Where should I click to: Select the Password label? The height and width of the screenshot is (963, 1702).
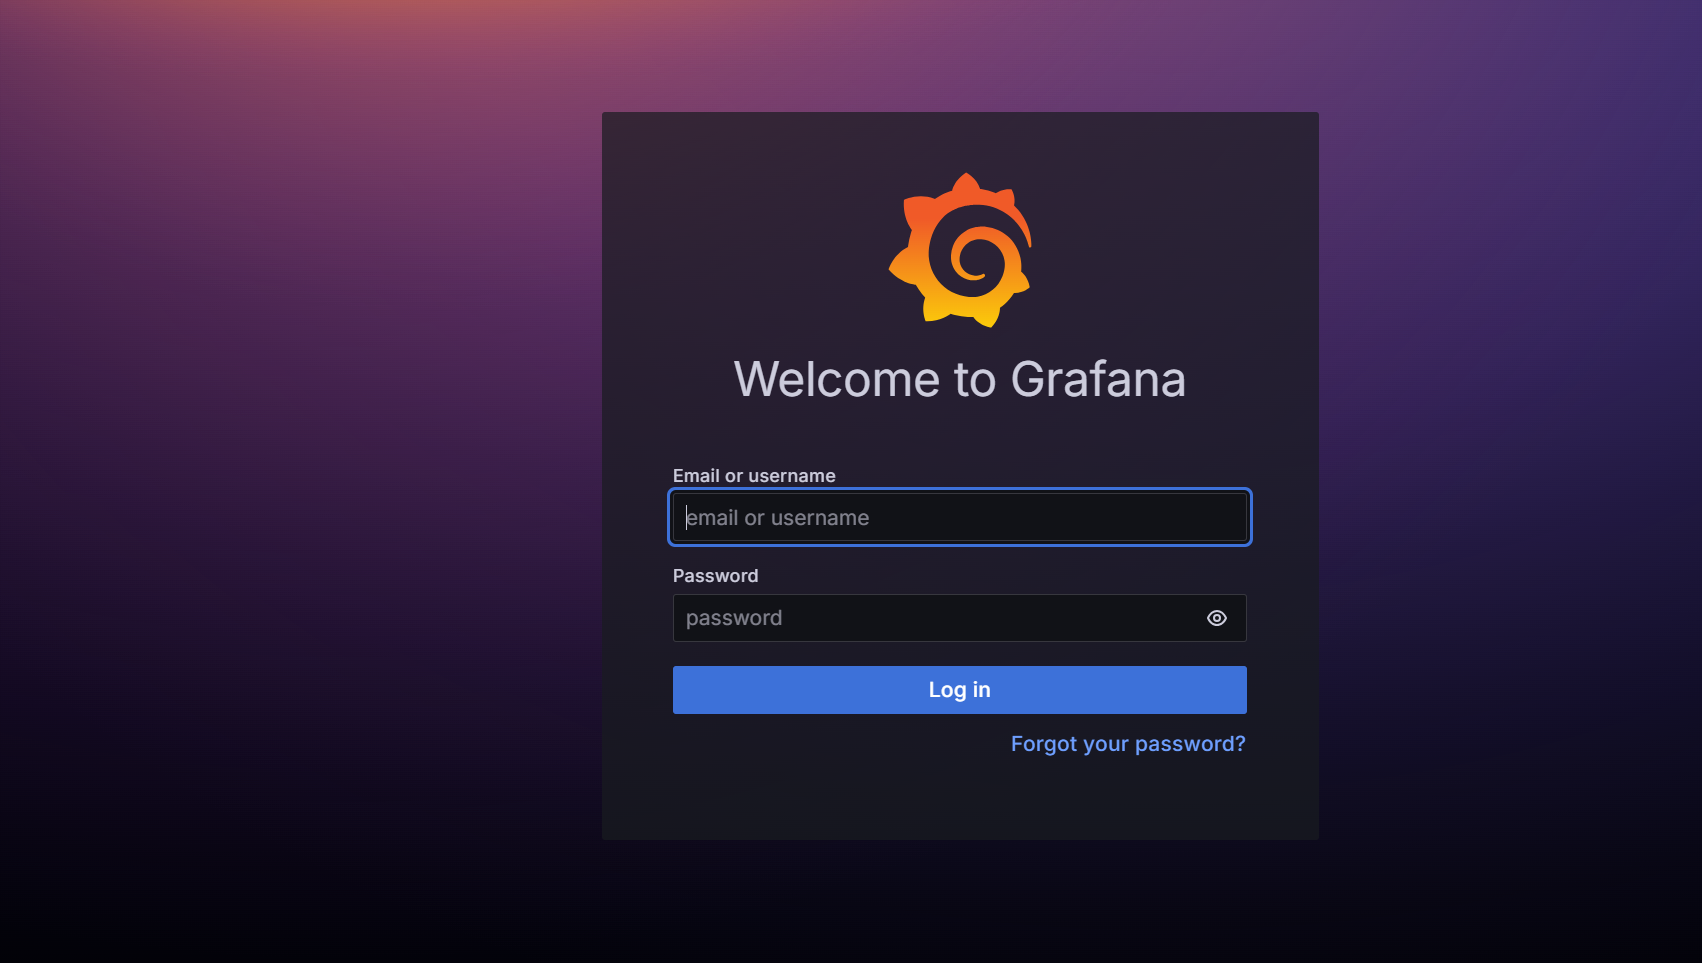coord(715,575)
